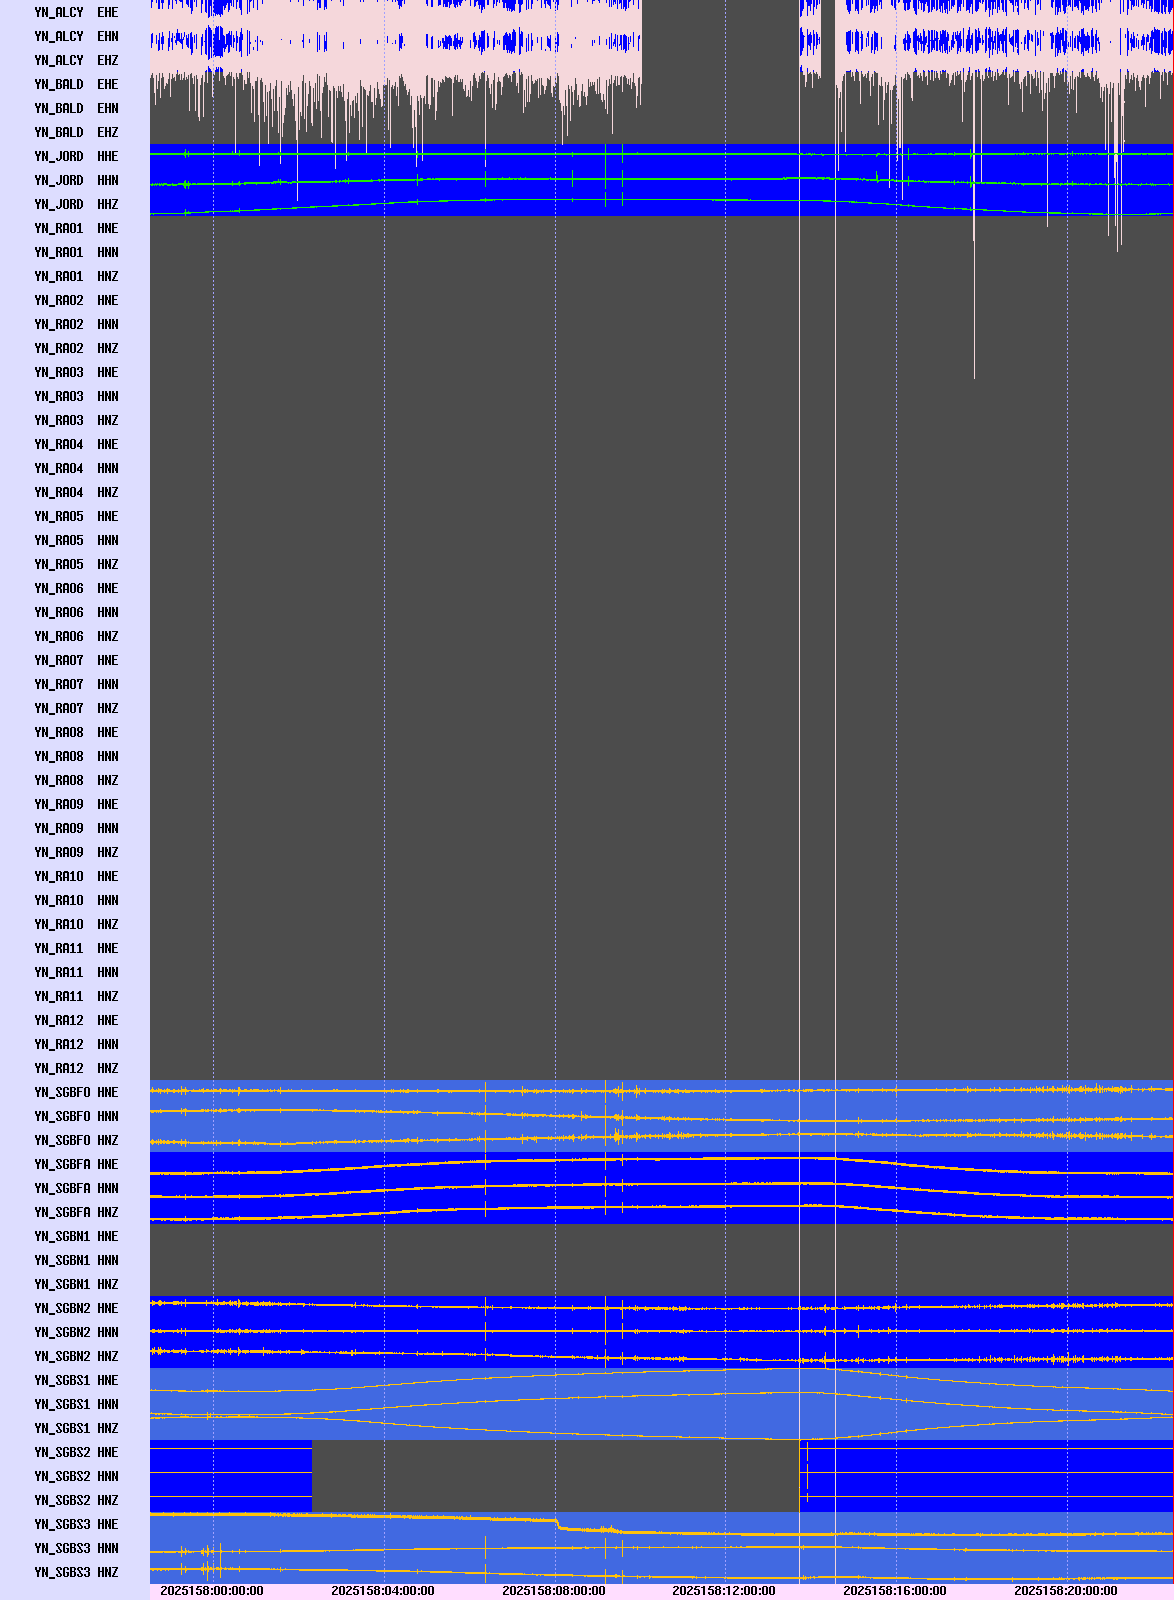The image size is (1174, 1600).
Task: Click the 2025158:20:00:00 time axis label
Action: 1066,1591
